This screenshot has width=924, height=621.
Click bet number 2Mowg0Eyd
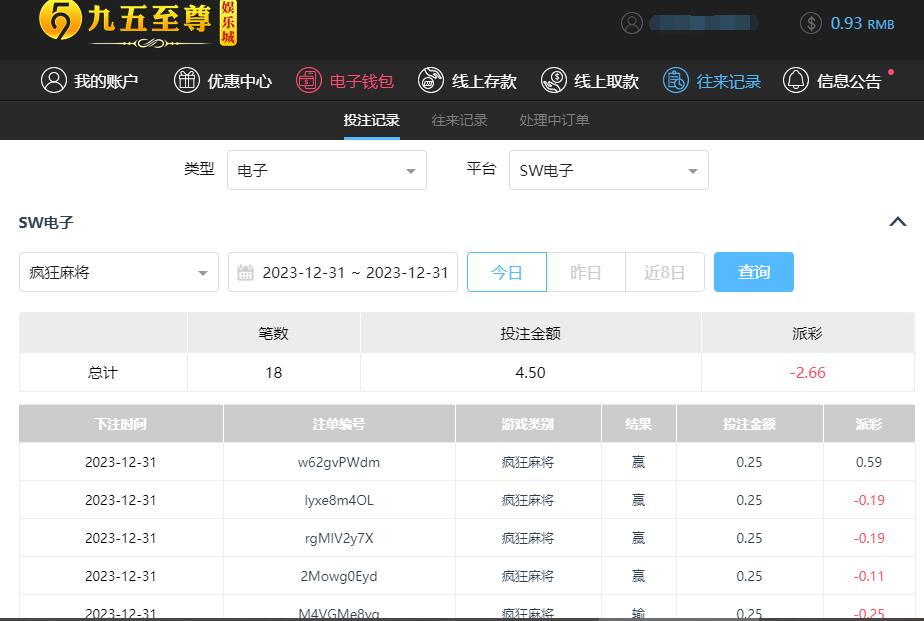(339, 576)
